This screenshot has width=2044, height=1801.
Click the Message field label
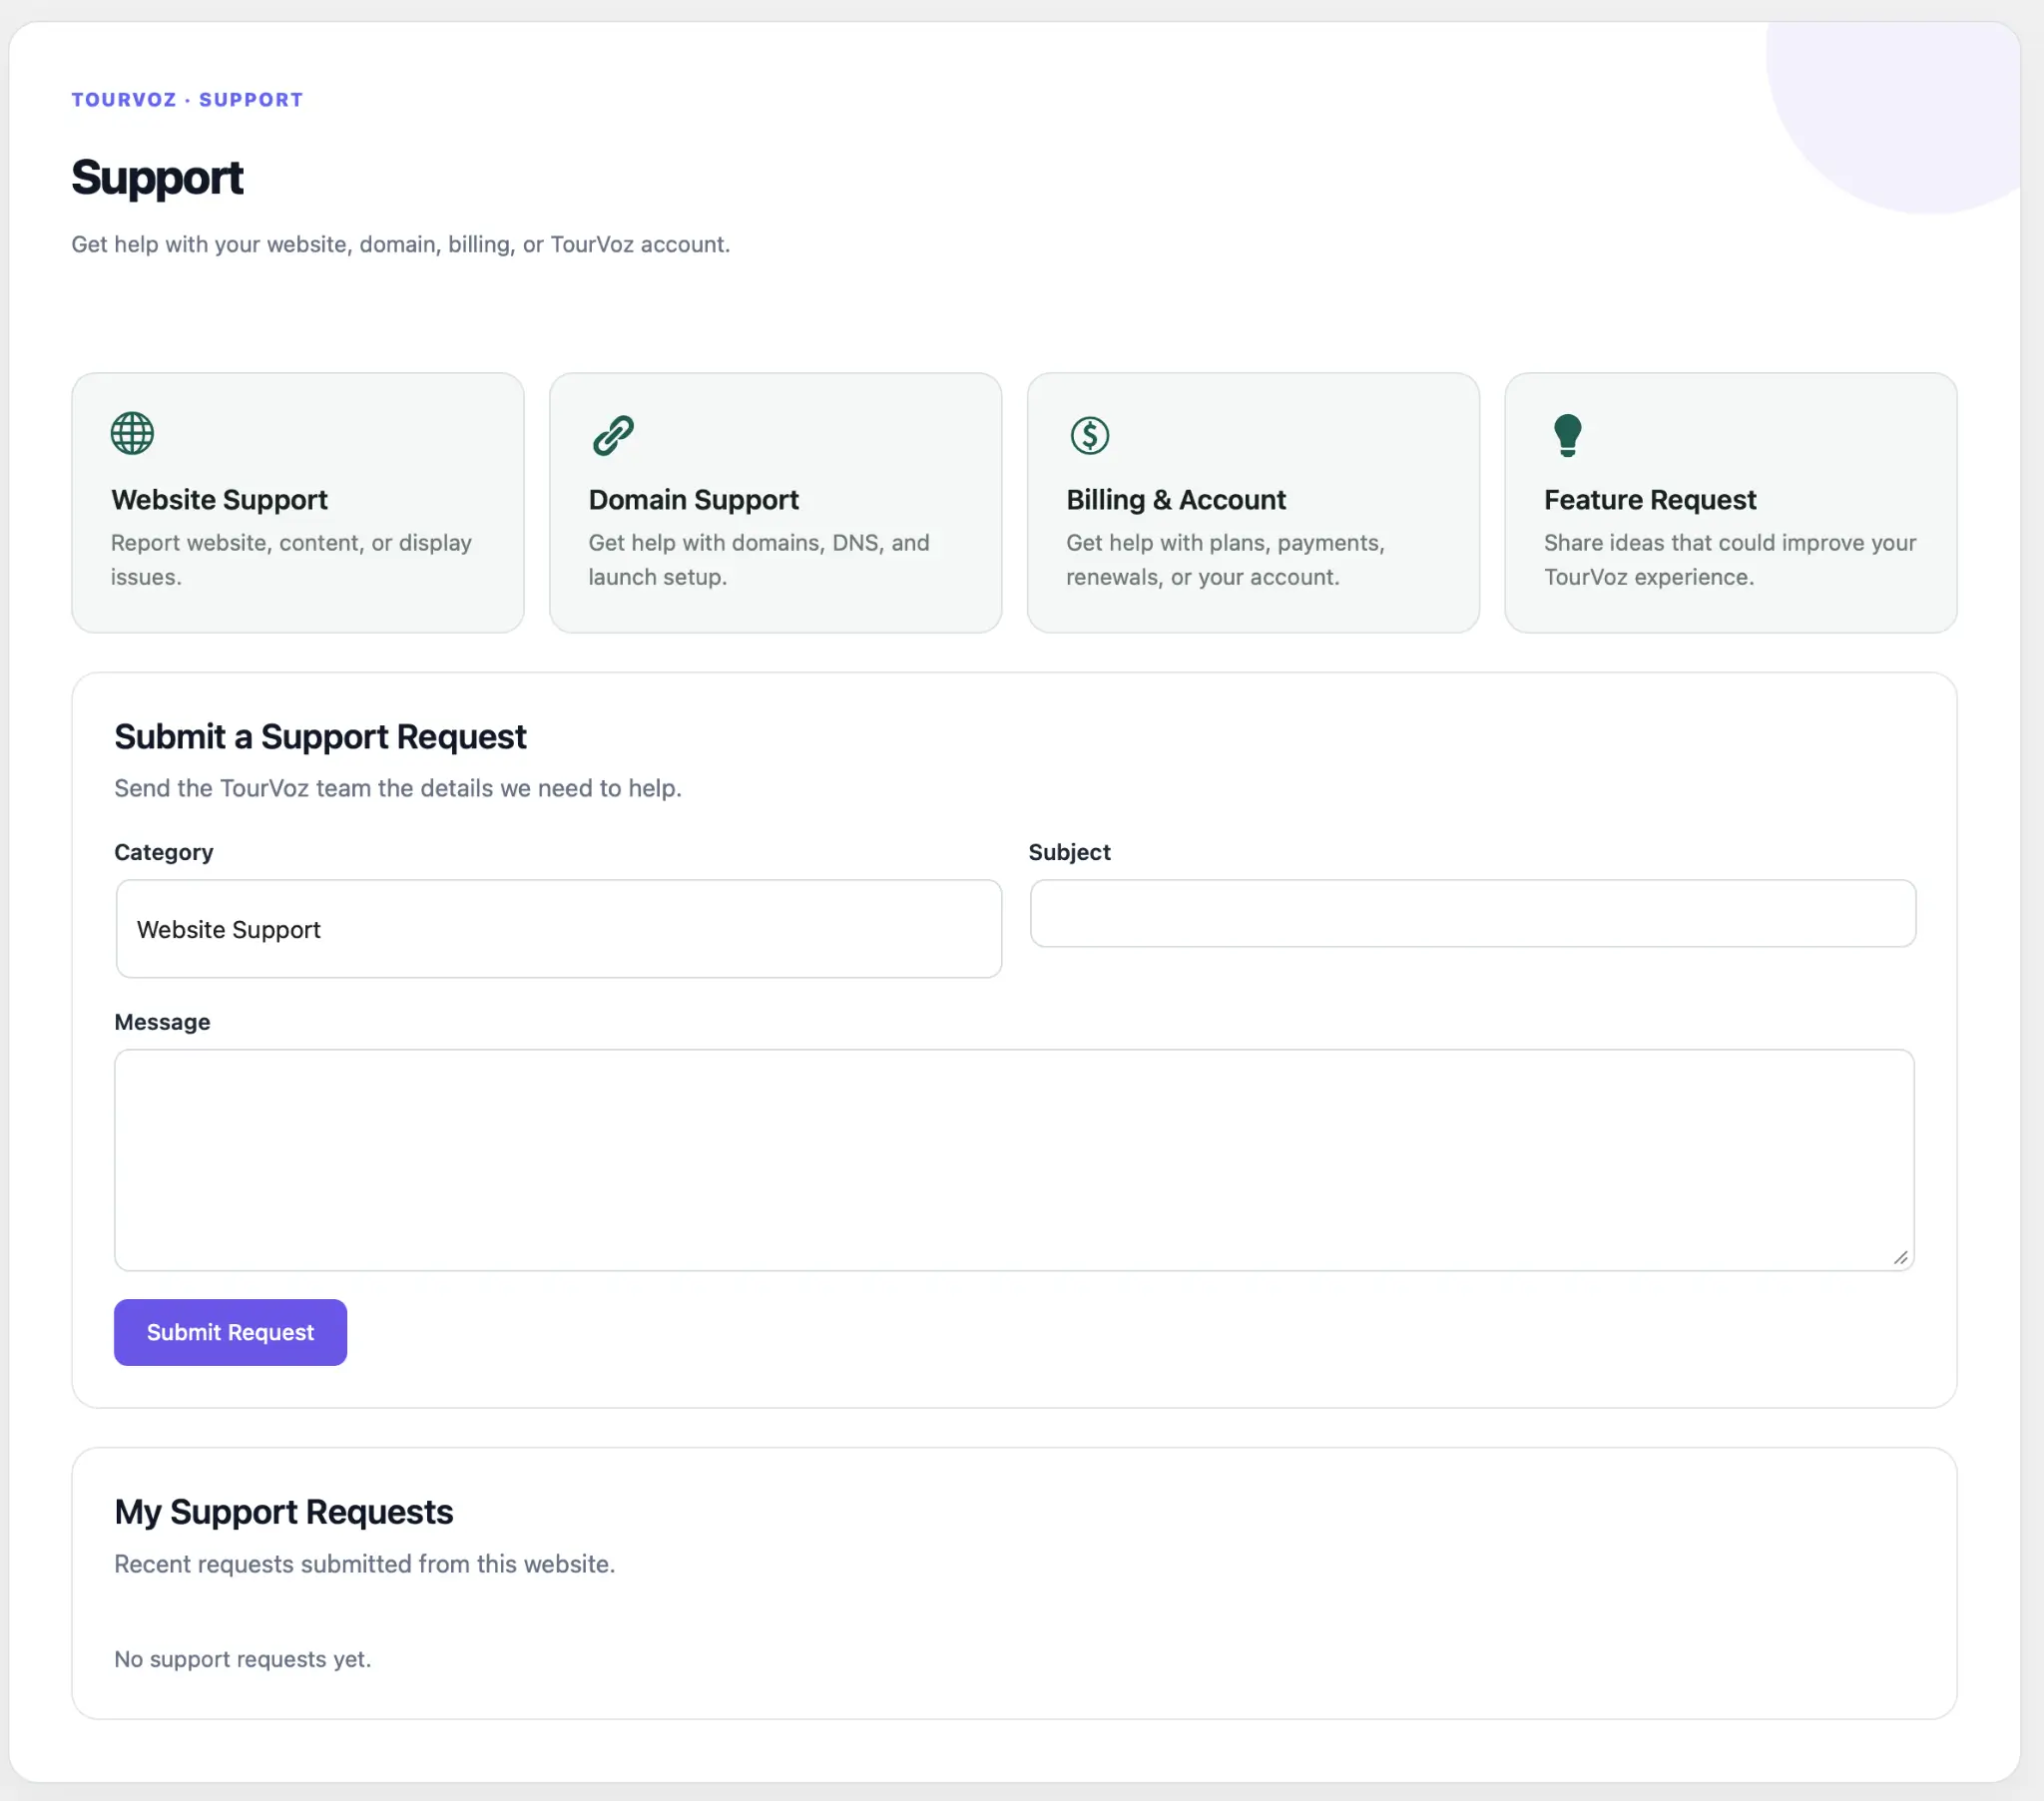[x=162, y=1022]
